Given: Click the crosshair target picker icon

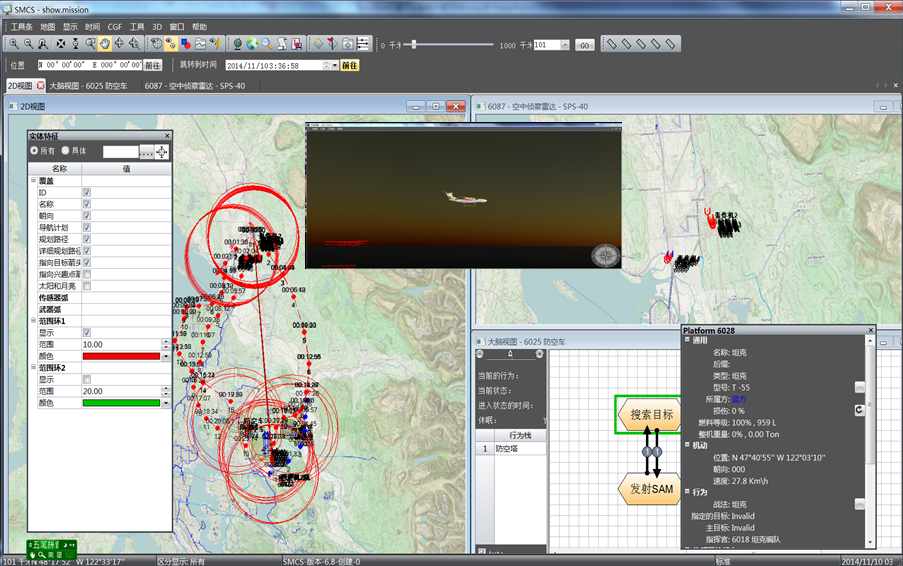Looking at the screenshot, I should [162, 151].
